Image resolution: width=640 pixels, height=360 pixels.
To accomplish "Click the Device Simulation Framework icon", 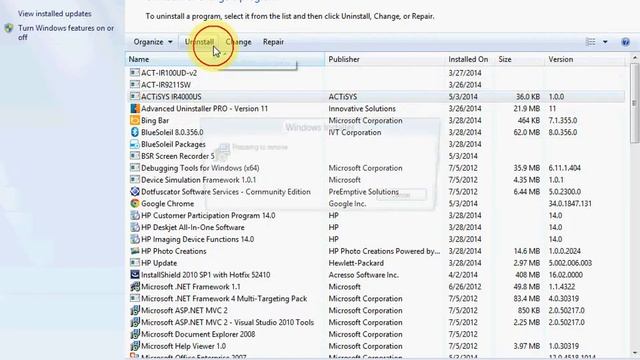I will [x=135, y=180].
